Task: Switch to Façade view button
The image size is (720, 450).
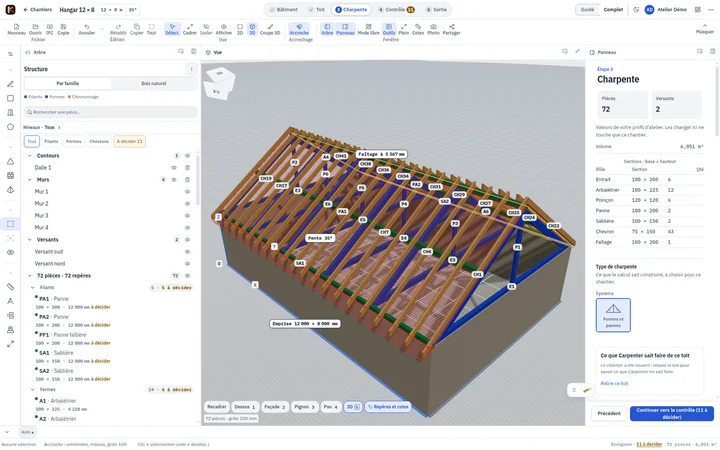Action: pos(275,407)
